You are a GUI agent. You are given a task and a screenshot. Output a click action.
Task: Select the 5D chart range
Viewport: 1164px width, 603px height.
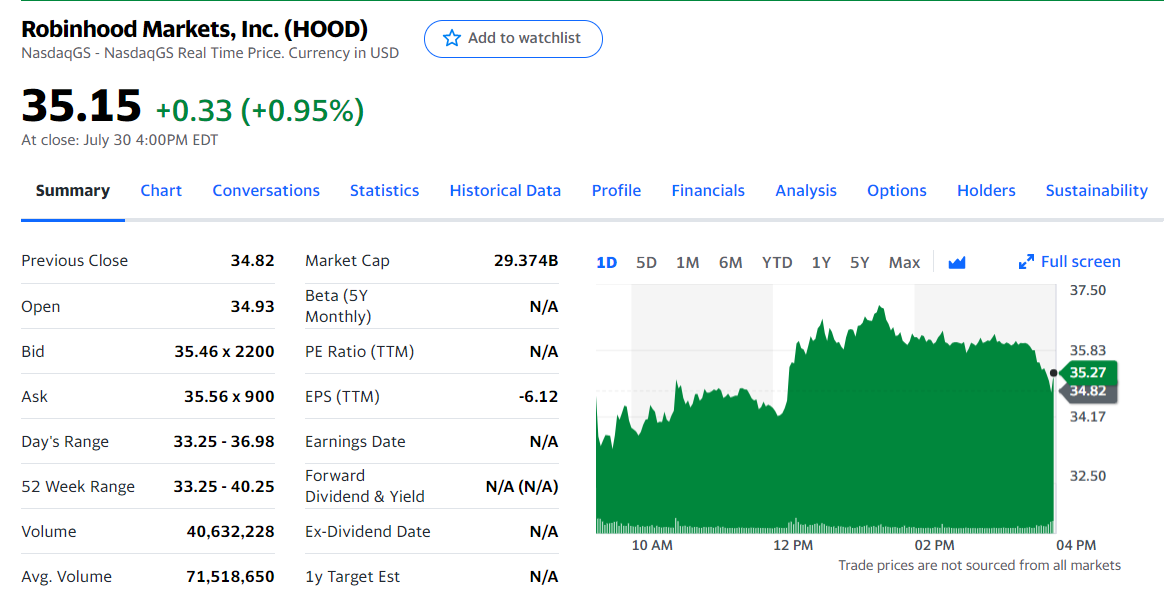647,262
